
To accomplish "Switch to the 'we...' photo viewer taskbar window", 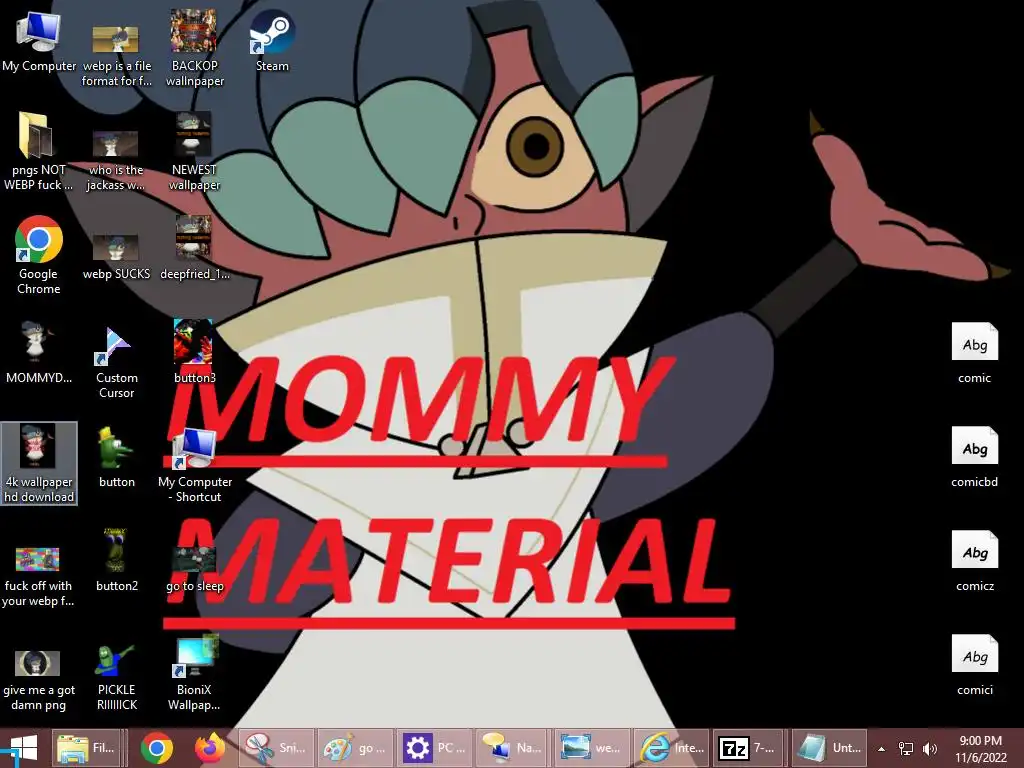I will pyautogui.click(x=592, y=748).
